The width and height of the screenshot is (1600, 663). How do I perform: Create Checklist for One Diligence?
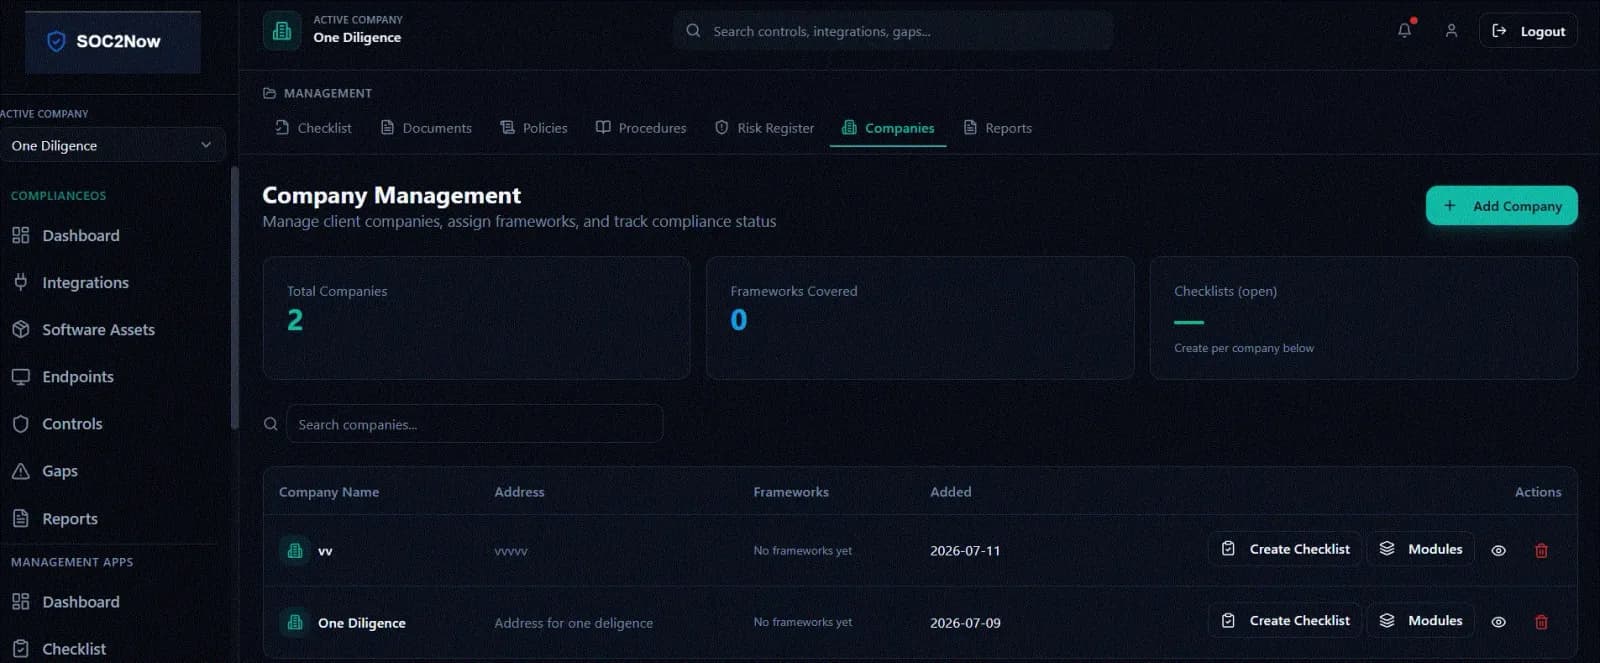[x=1285, y=620]
